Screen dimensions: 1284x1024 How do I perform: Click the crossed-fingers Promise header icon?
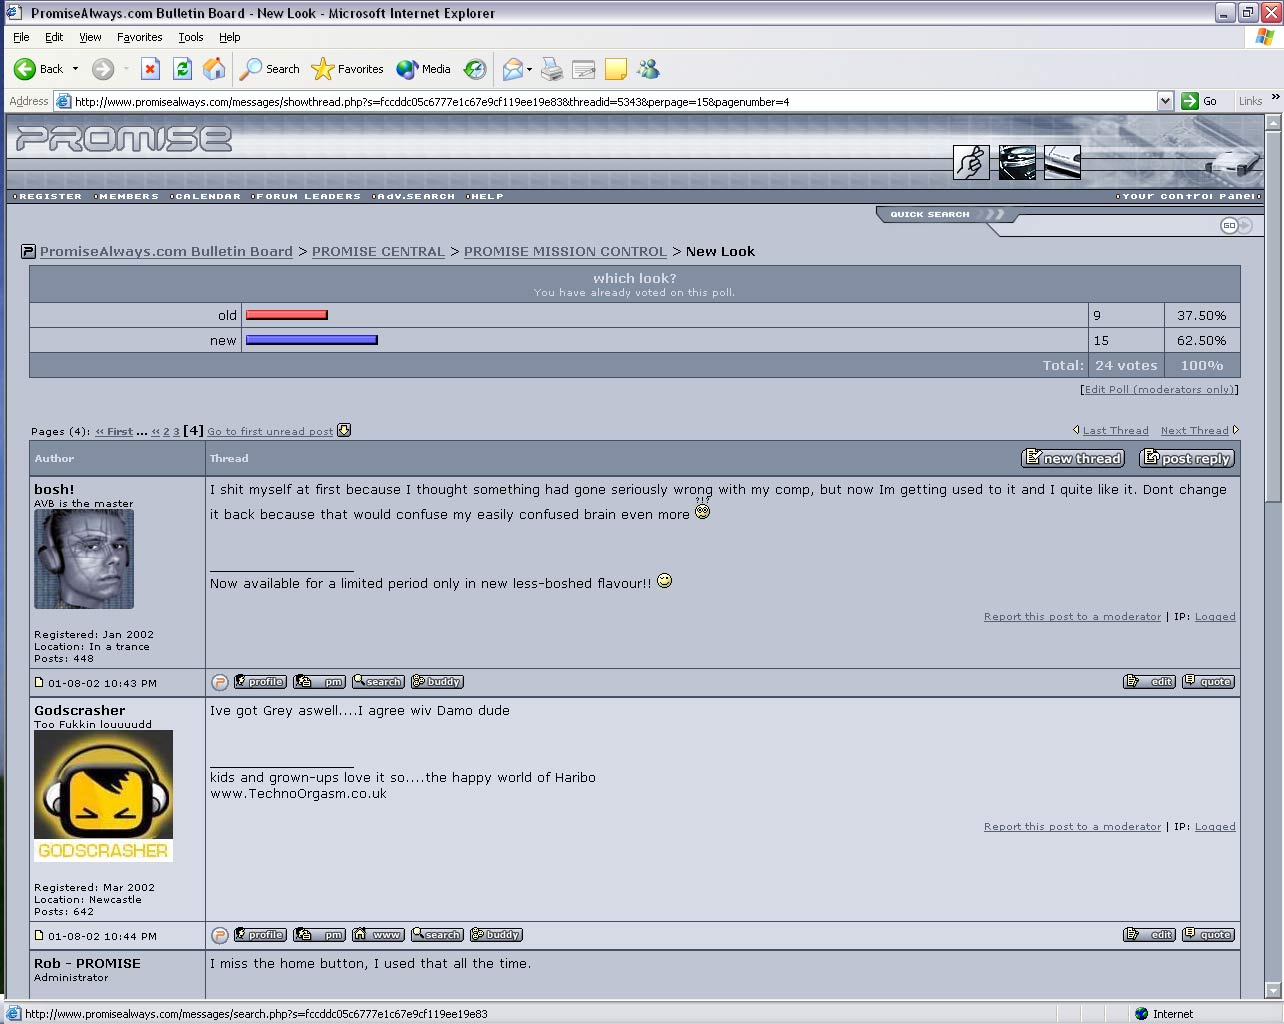point(971,162)
